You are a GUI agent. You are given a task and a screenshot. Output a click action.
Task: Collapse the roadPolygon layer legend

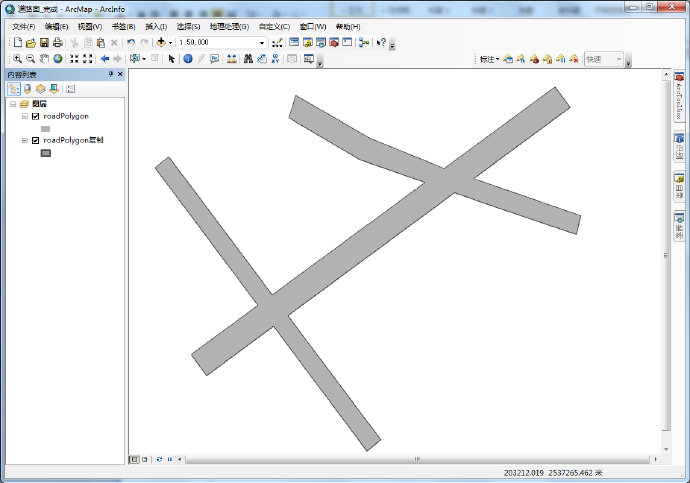[x=25, y=116]
